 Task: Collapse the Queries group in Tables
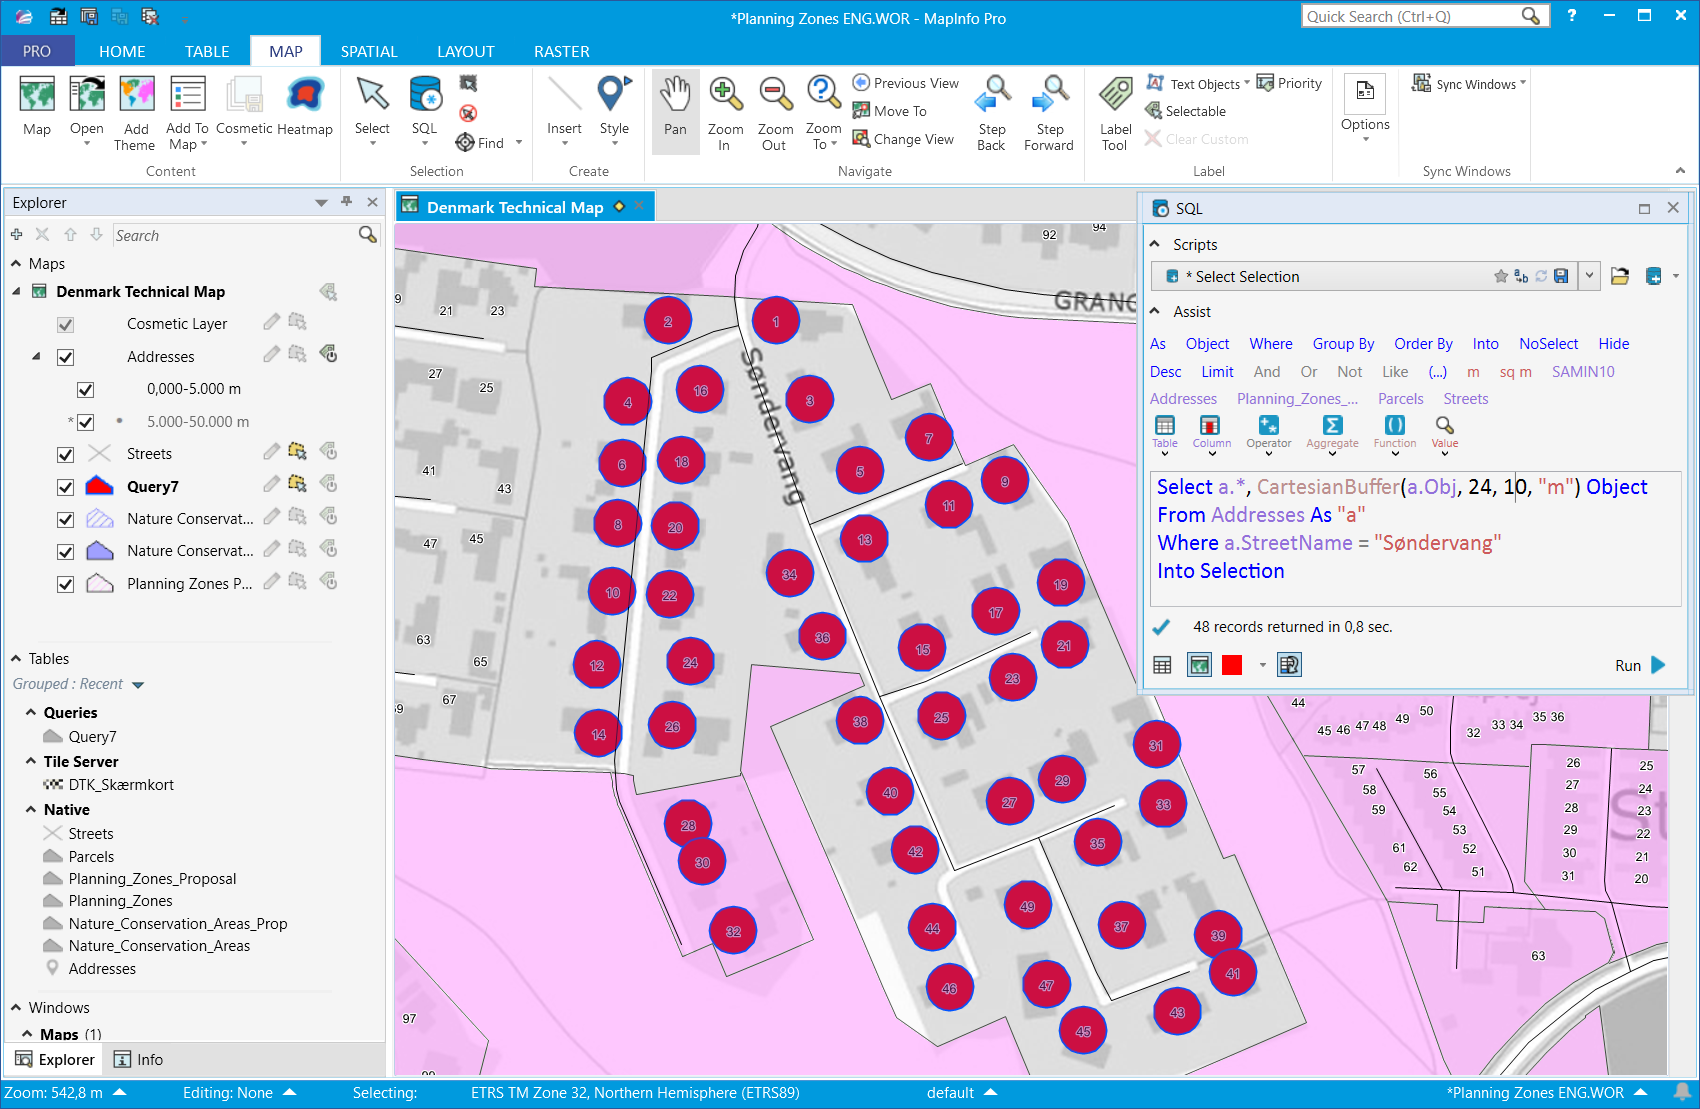(x=31, y=713)
